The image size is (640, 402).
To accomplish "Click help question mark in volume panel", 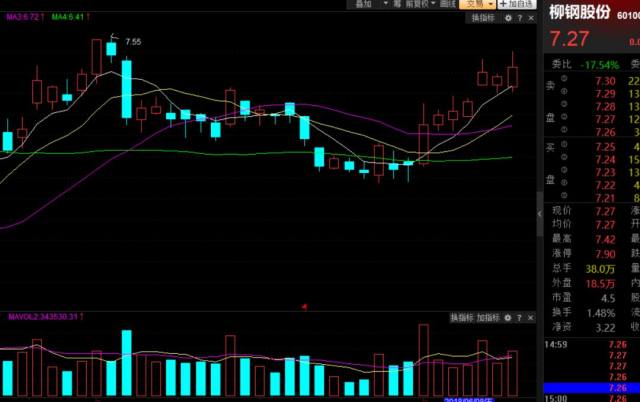I will pos(519,318).
